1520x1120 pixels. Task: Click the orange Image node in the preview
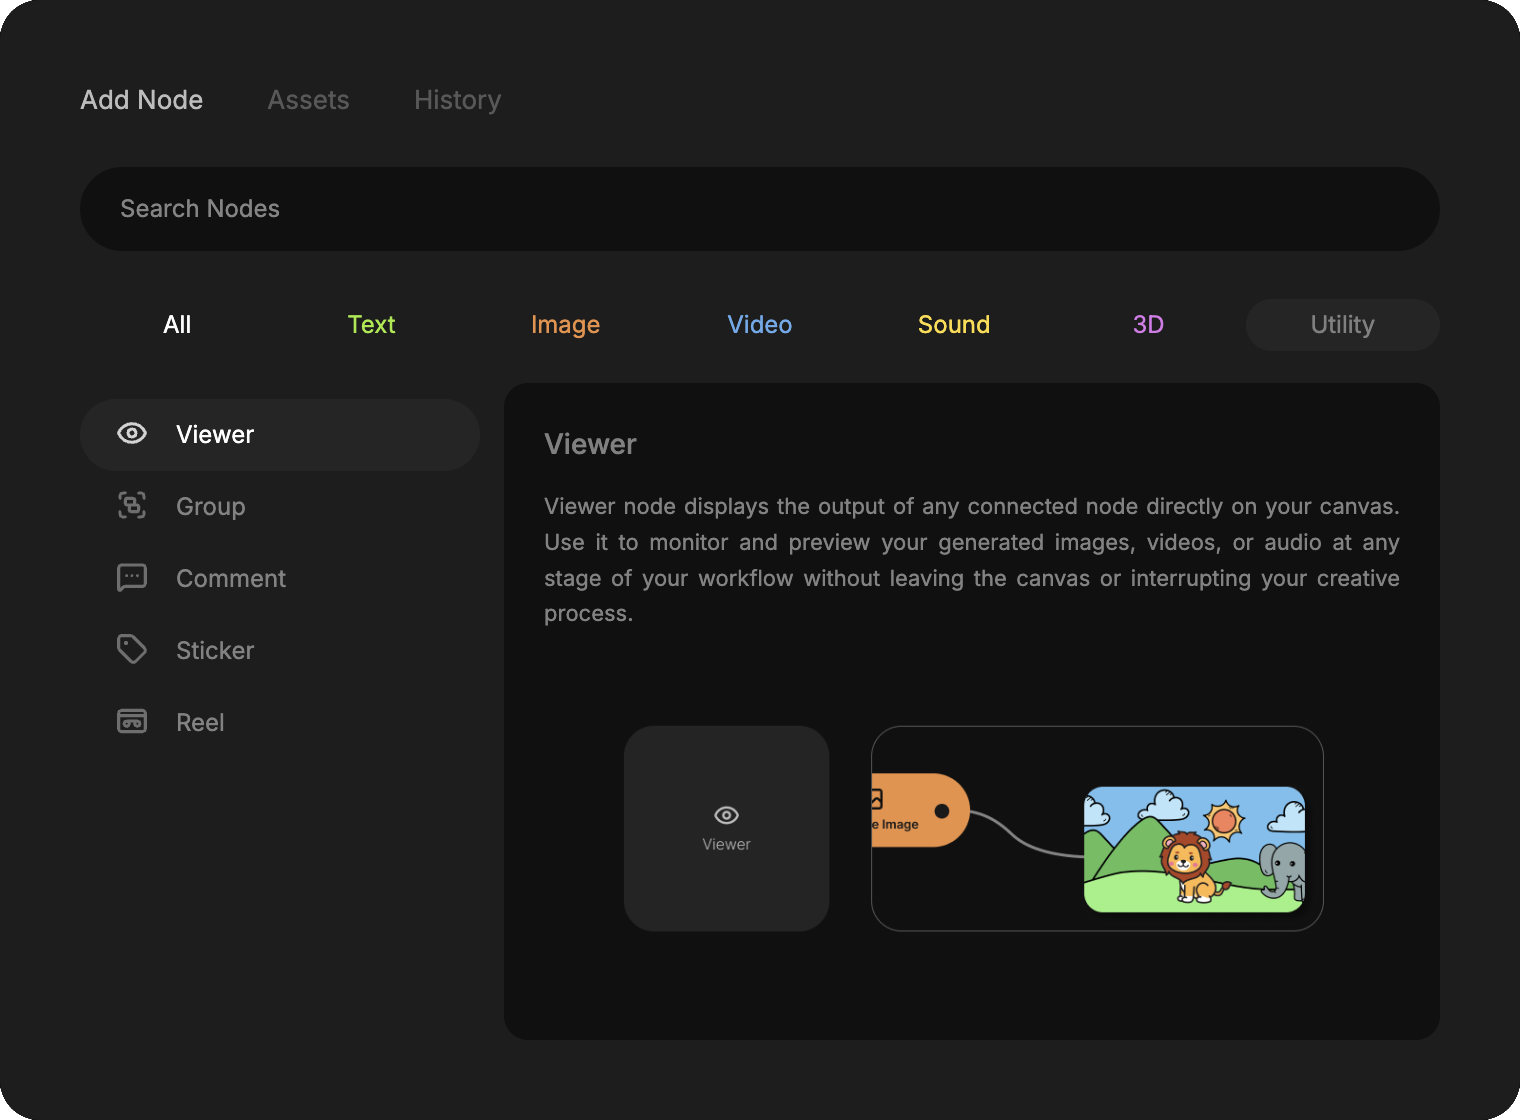pyautogui.click(x=908, y=811)
